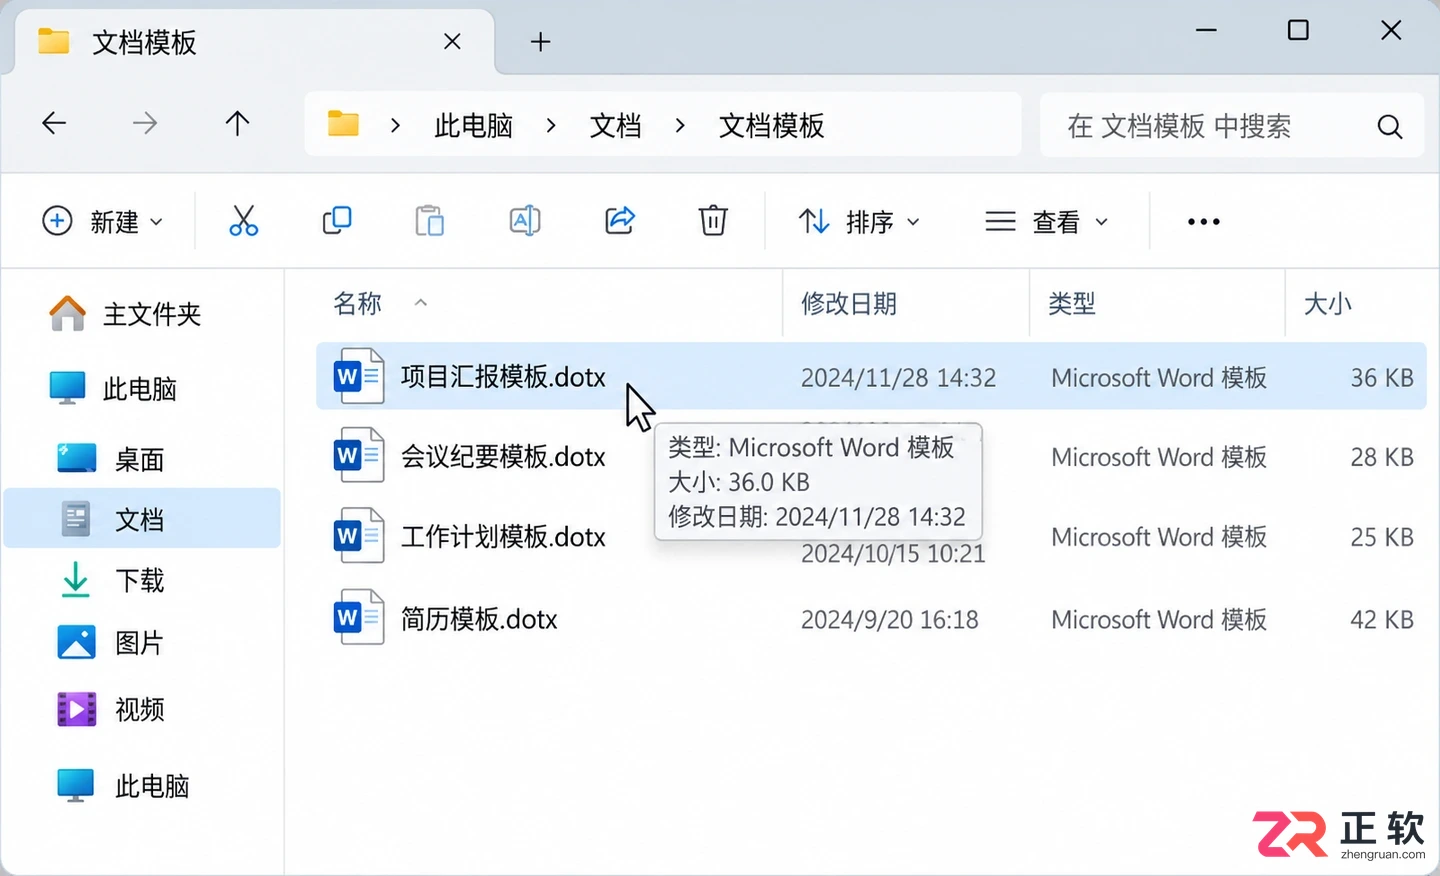
Task: Click 文档模板 in the address breadcrumb
Action: pos(771,125)
